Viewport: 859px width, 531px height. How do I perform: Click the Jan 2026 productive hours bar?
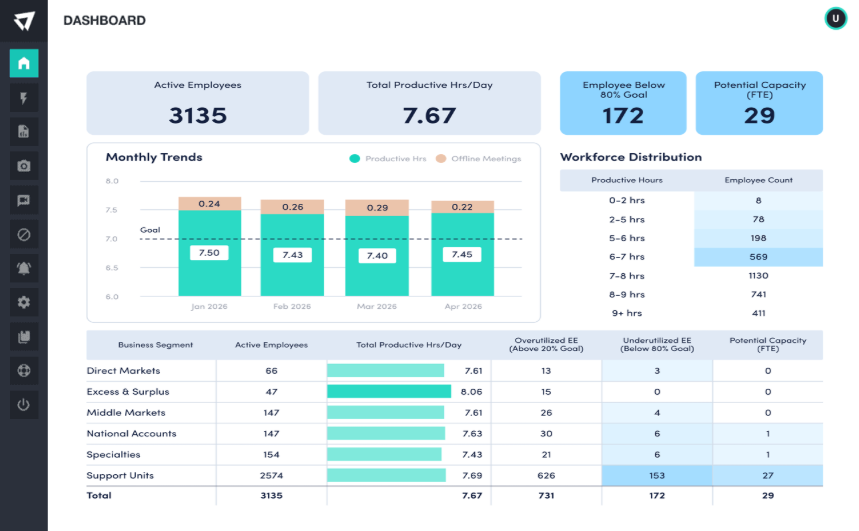(210, 253)
